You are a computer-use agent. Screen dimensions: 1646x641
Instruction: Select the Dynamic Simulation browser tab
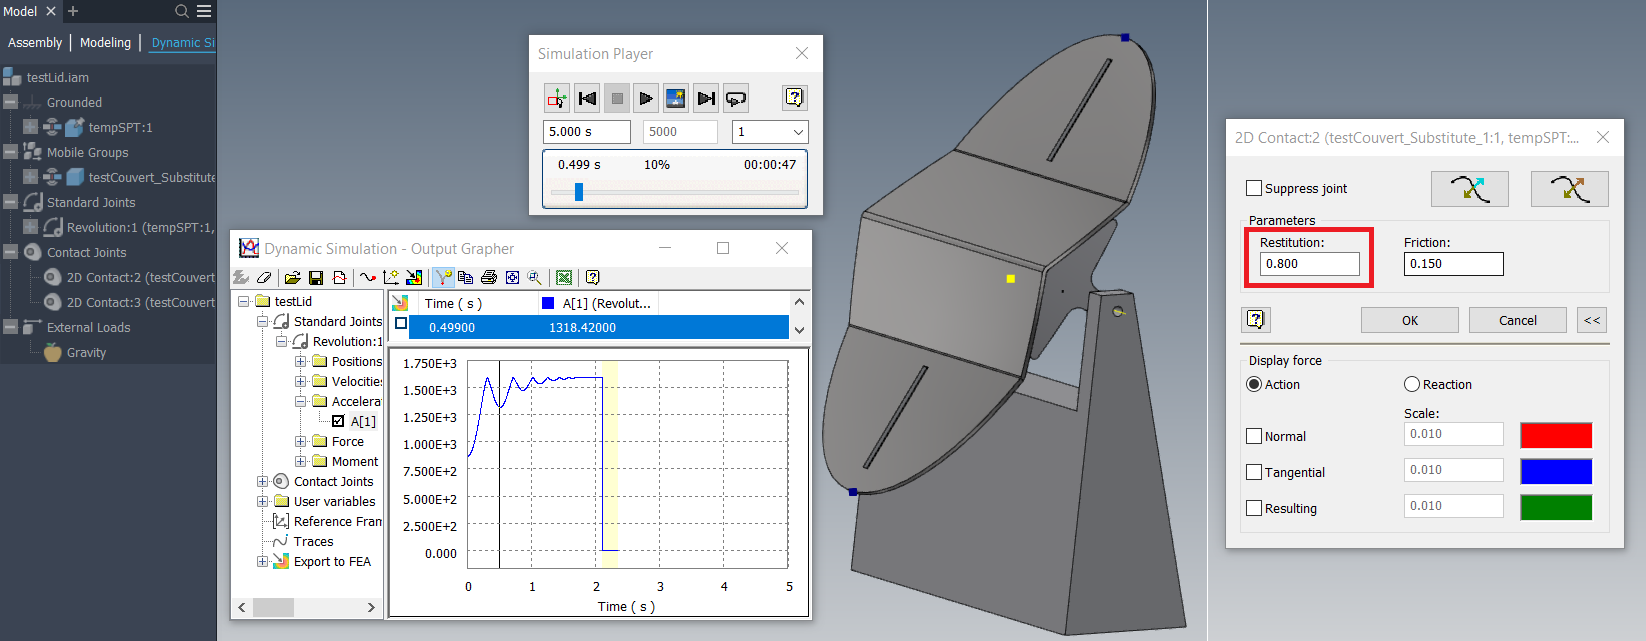[183, 43]
